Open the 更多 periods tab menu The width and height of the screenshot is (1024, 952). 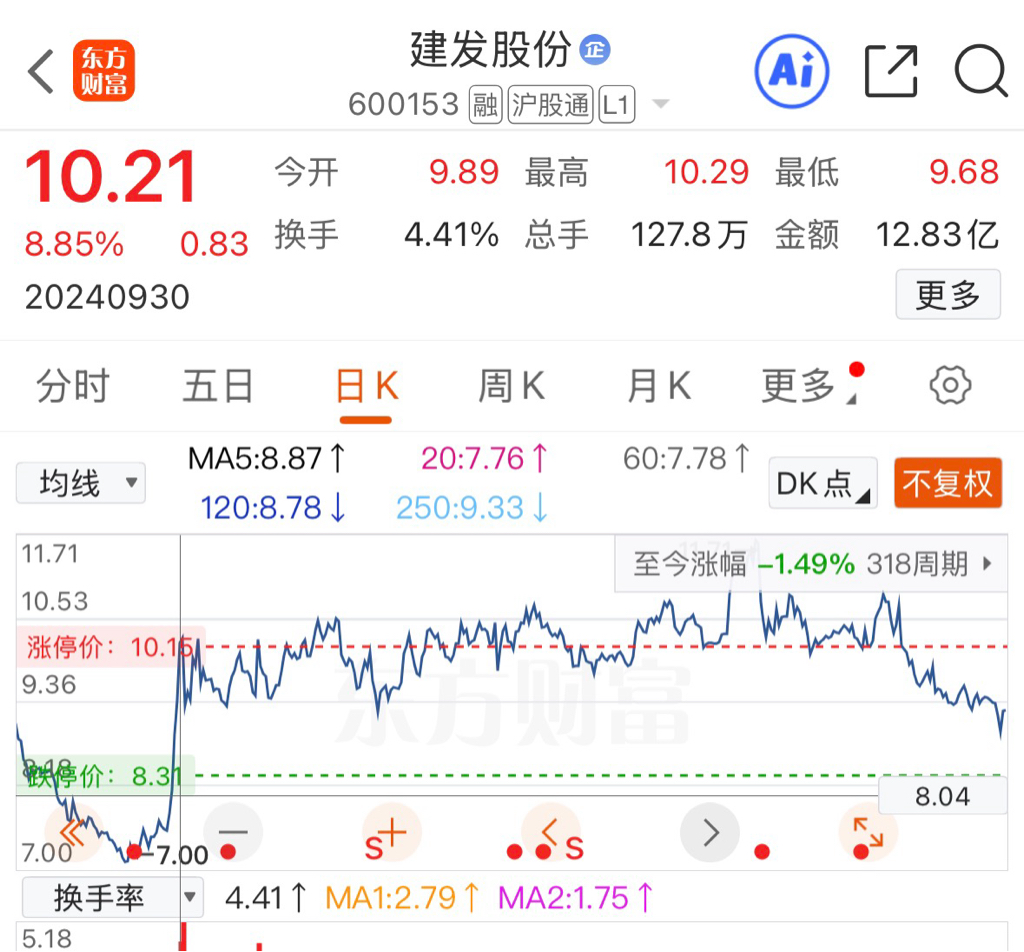tap(810, 385)
